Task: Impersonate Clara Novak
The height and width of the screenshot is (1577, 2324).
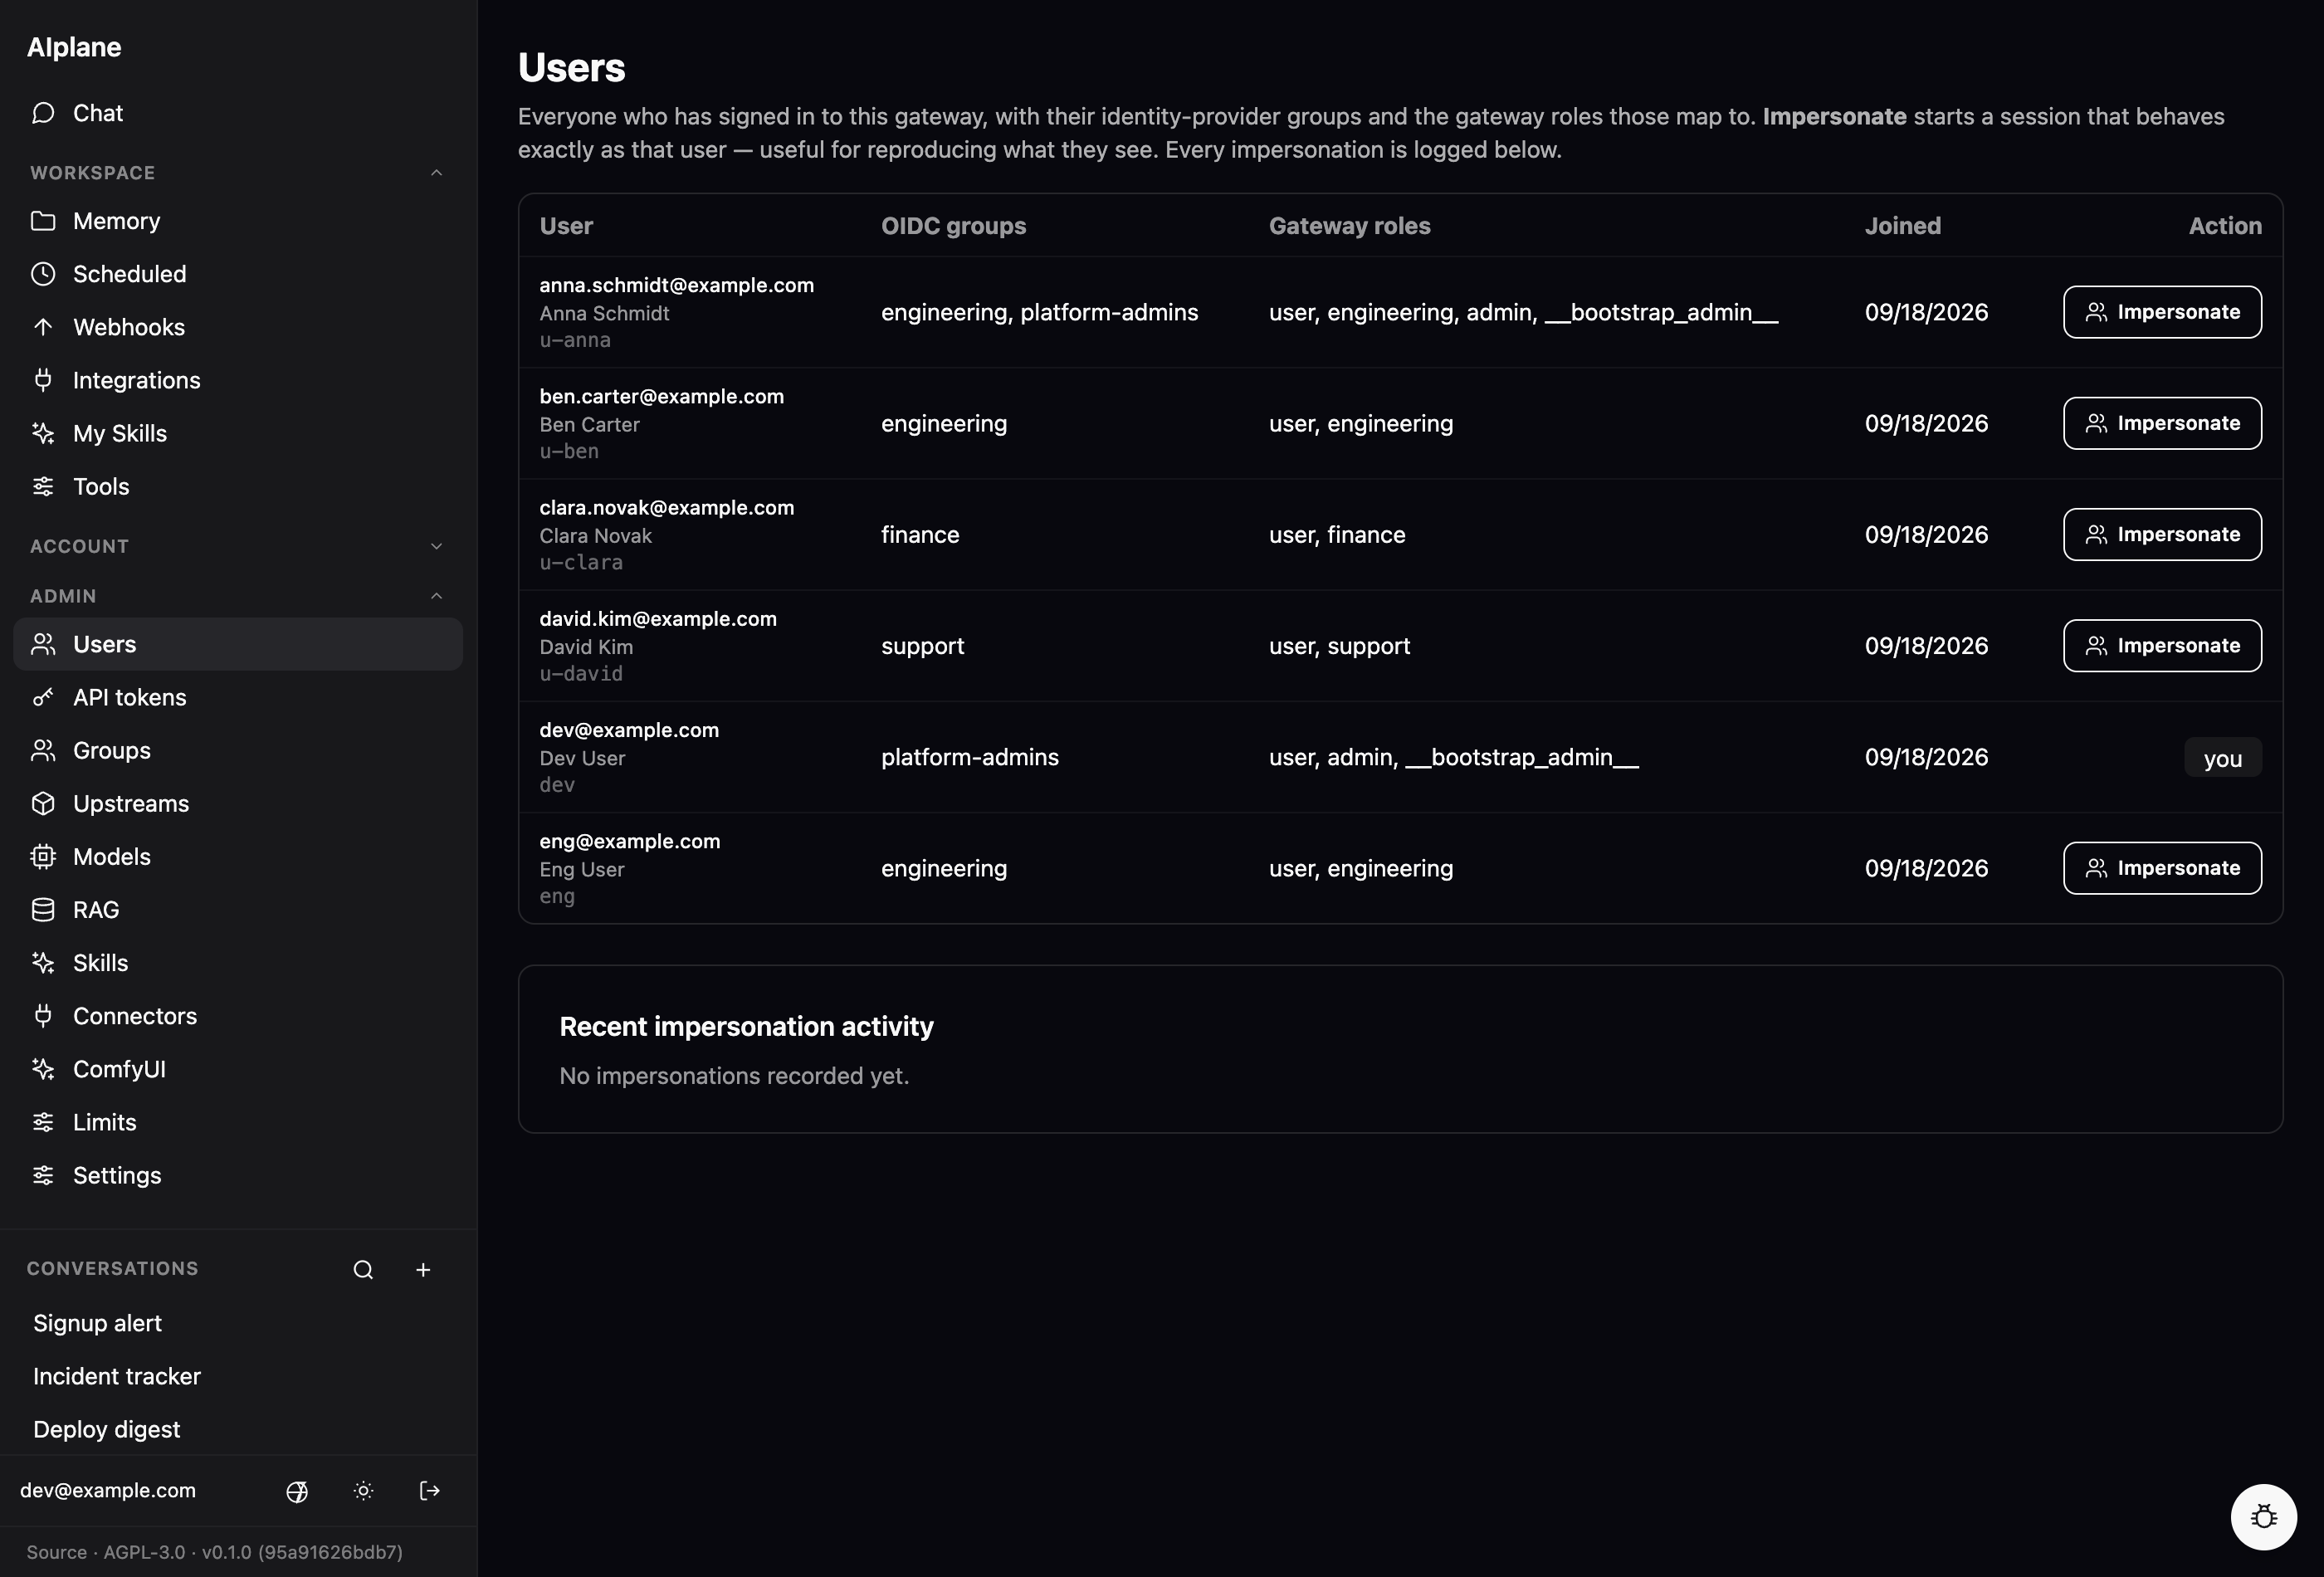Action: [2161, 534]
